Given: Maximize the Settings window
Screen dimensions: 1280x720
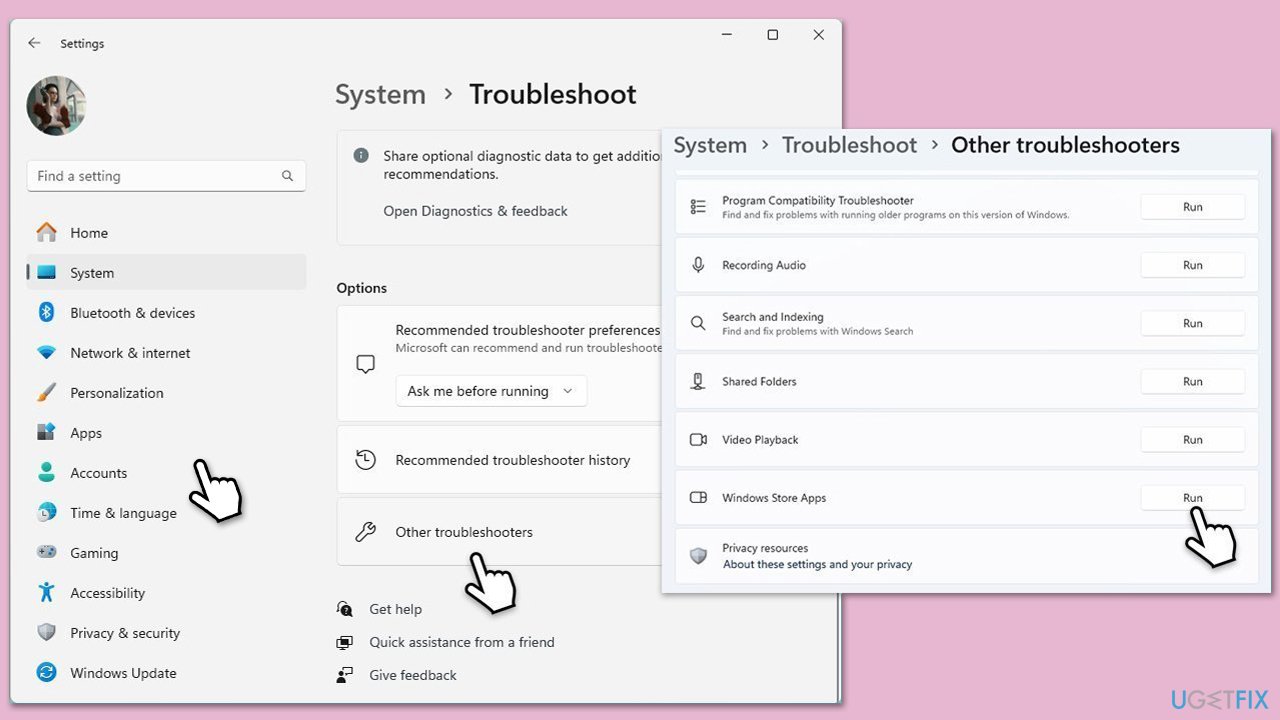Looking at the screenshot, I should (x=773, y=35).
